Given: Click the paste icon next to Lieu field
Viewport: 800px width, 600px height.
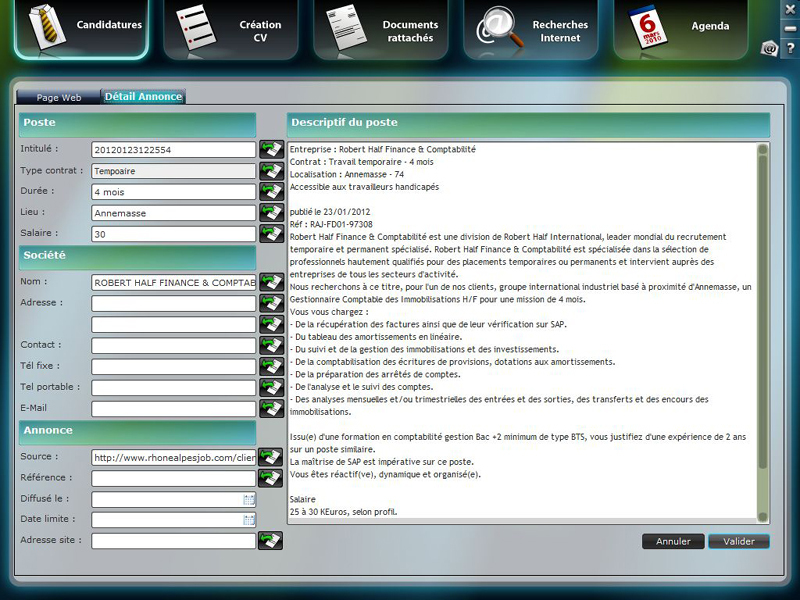Looking at the screenshot, I should pos(271,212).
